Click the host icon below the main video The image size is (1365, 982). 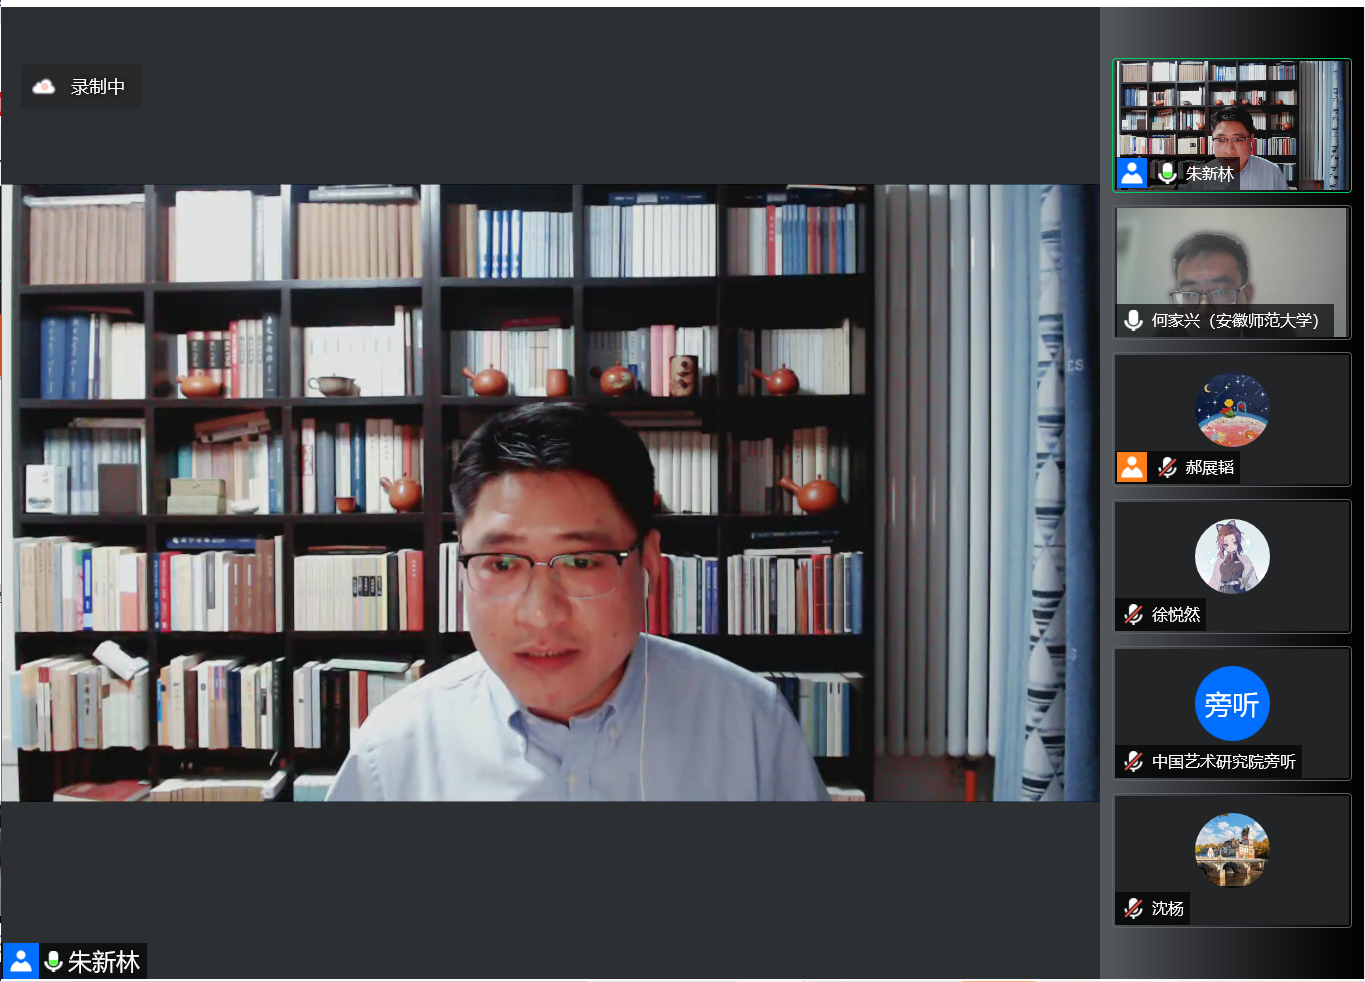pyautogui.click(x=21, y=961)
